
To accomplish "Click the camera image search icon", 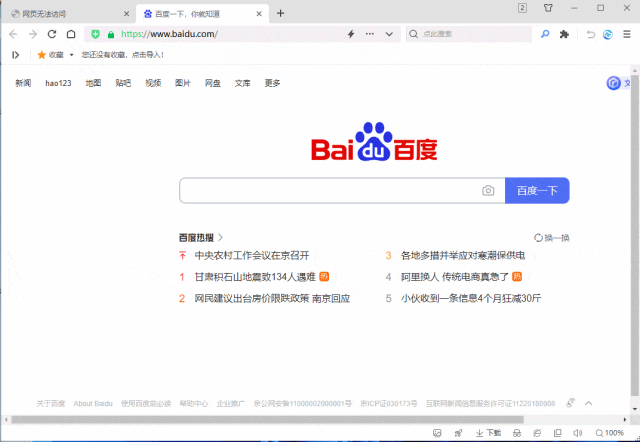I will 488,191.
